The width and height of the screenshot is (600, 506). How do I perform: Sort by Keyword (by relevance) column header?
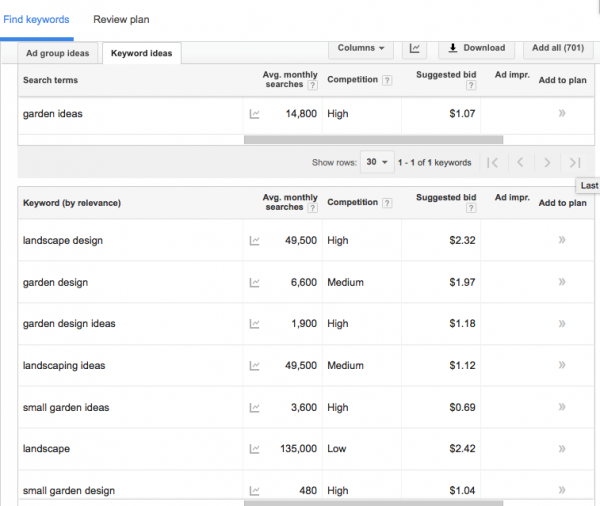(72, 203)
